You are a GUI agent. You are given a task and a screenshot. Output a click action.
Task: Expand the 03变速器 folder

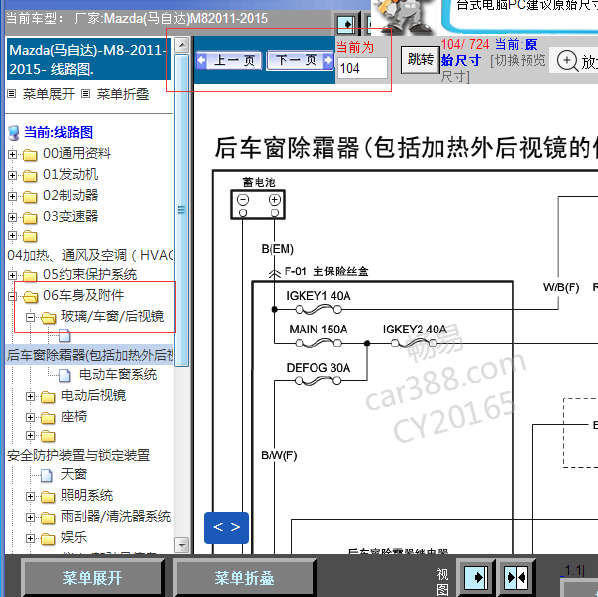[12, 217]
